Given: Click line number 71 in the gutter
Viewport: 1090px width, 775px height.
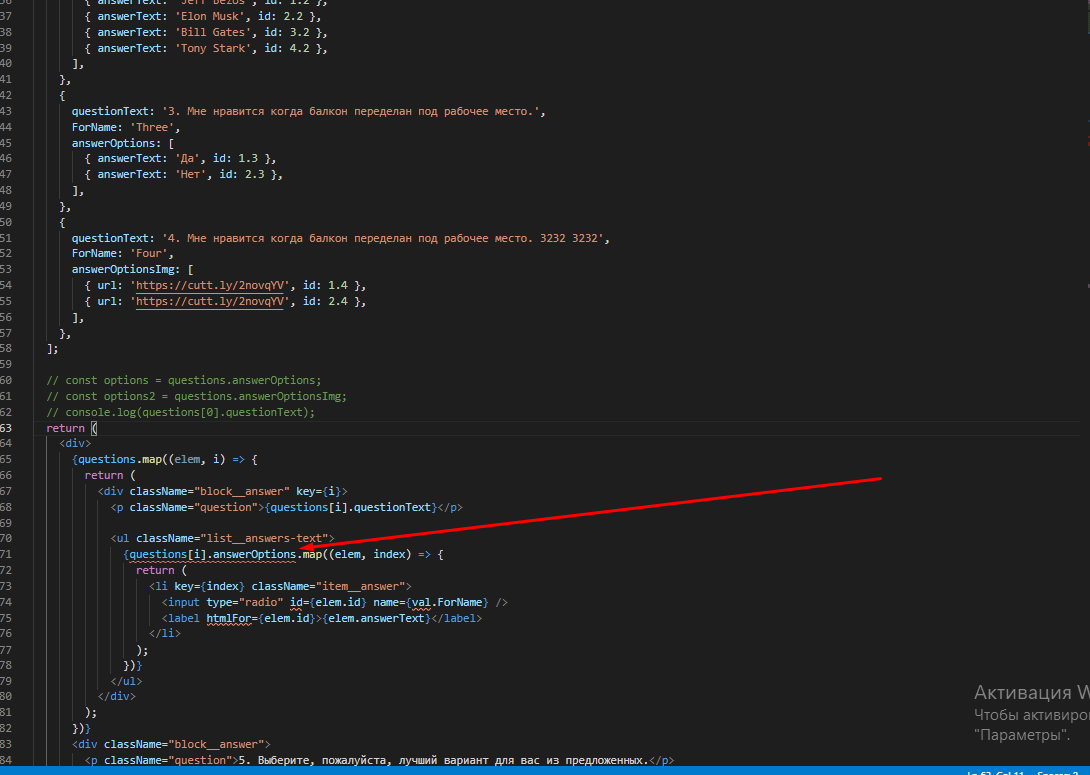Looking at the screenshot, I should [6, 555].
